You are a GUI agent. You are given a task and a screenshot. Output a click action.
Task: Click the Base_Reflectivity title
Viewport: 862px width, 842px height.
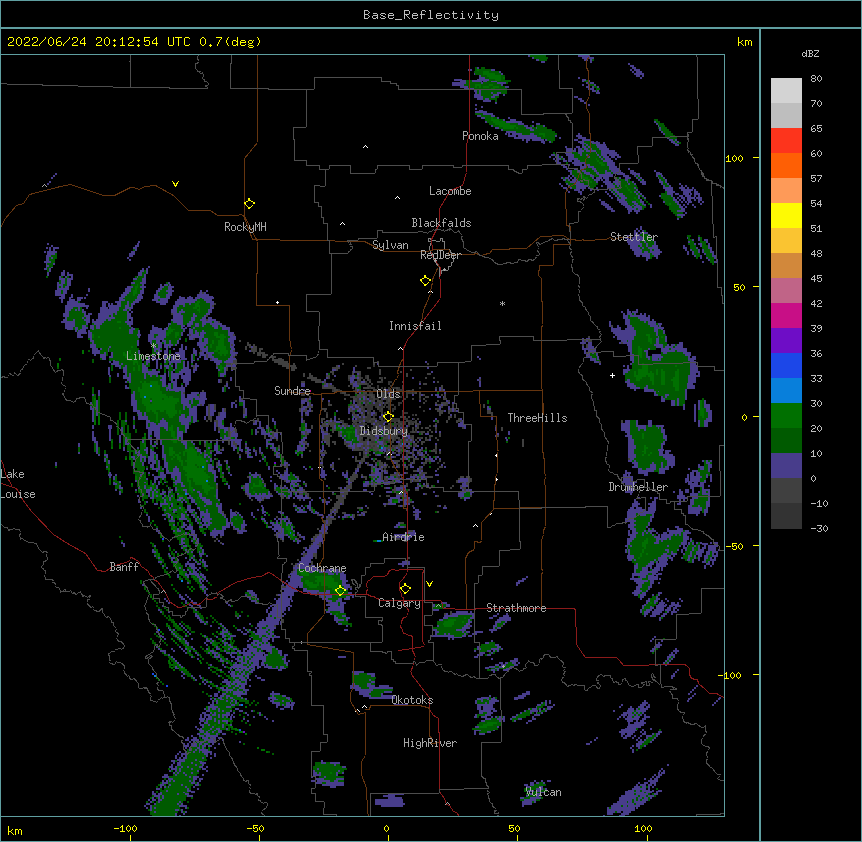pos(431,15)
